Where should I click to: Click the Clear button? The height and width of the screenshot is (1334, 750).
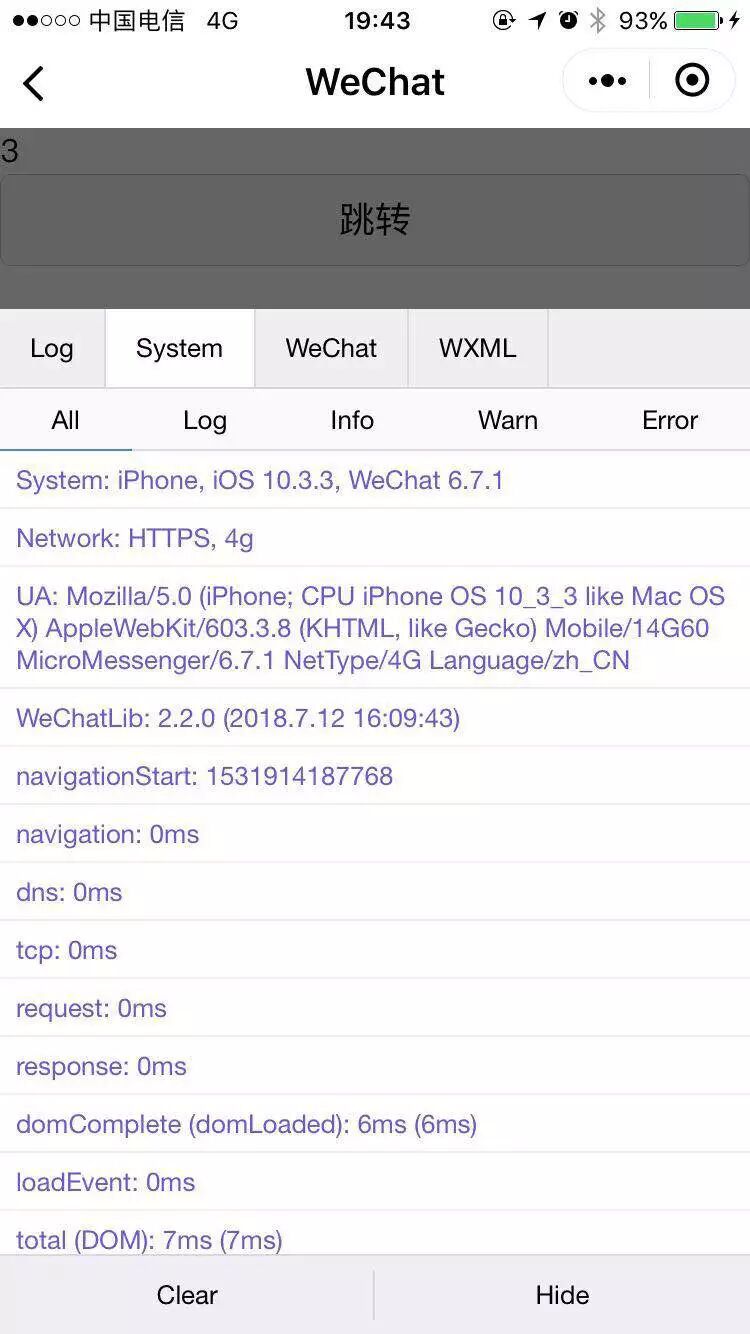click(187, 1295)
